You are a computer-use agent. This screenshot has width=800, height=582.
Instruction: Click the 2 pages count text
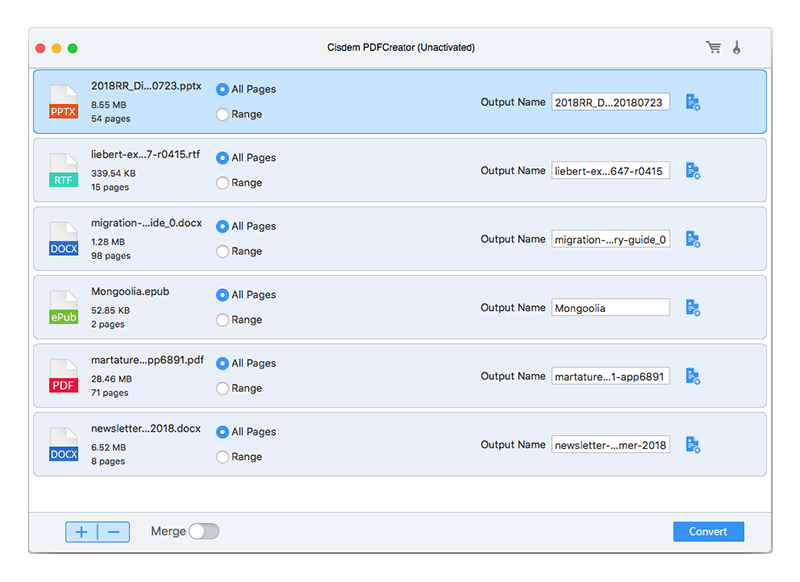tap(108, 324)
